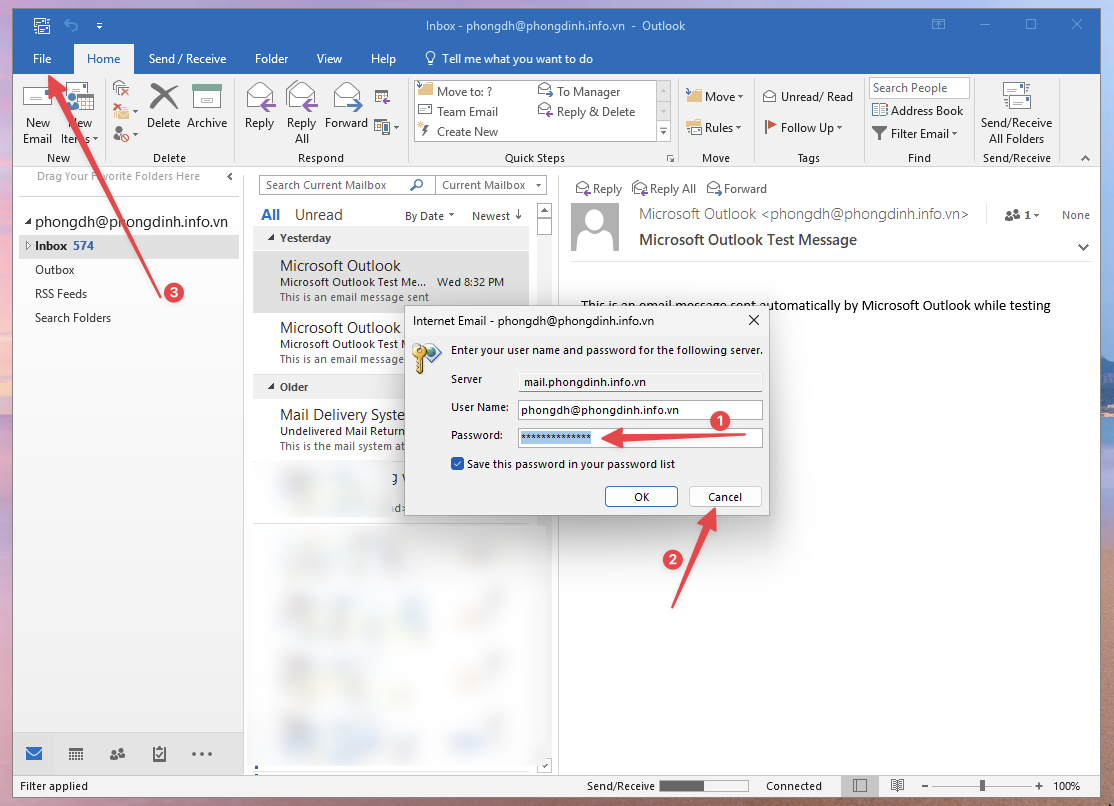Expand the Inbox folder
Viewport: 1114px width, 806px height.
tap(28, 246)
